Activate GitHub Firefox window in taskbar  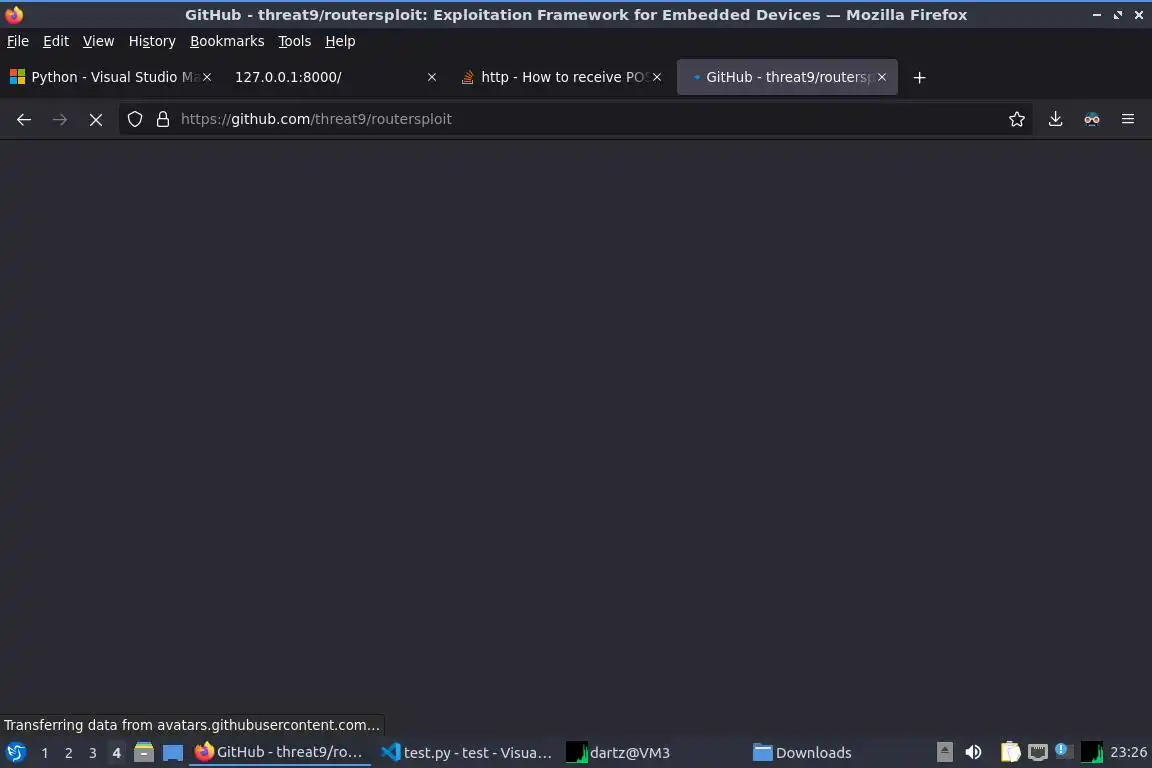click(x=280, y=753)
